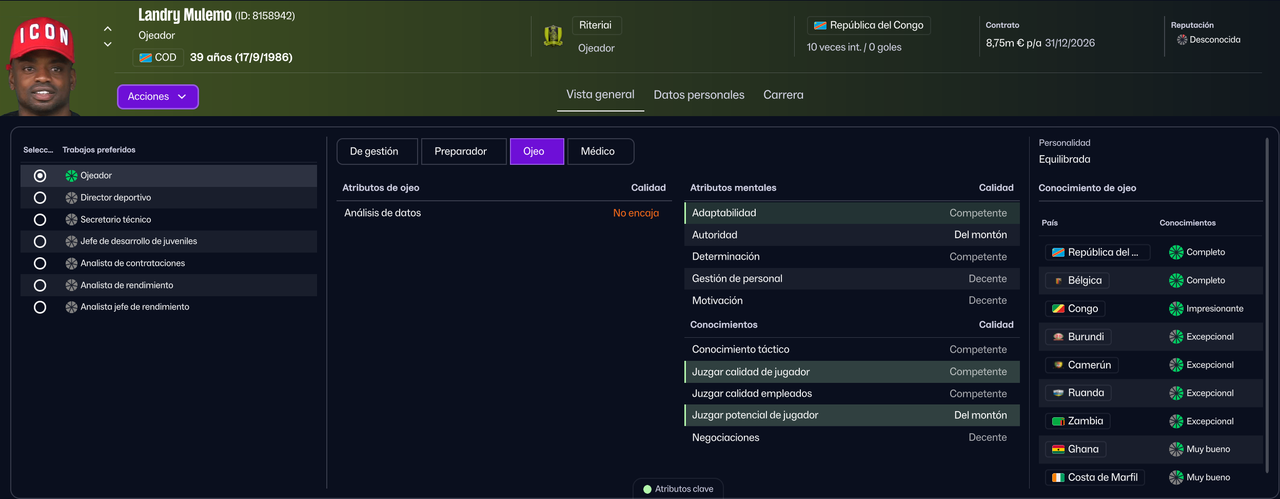Viewport: 1280px width, 499px height.
Task: Click the Riteriai club name button
Action: (597, 25)
